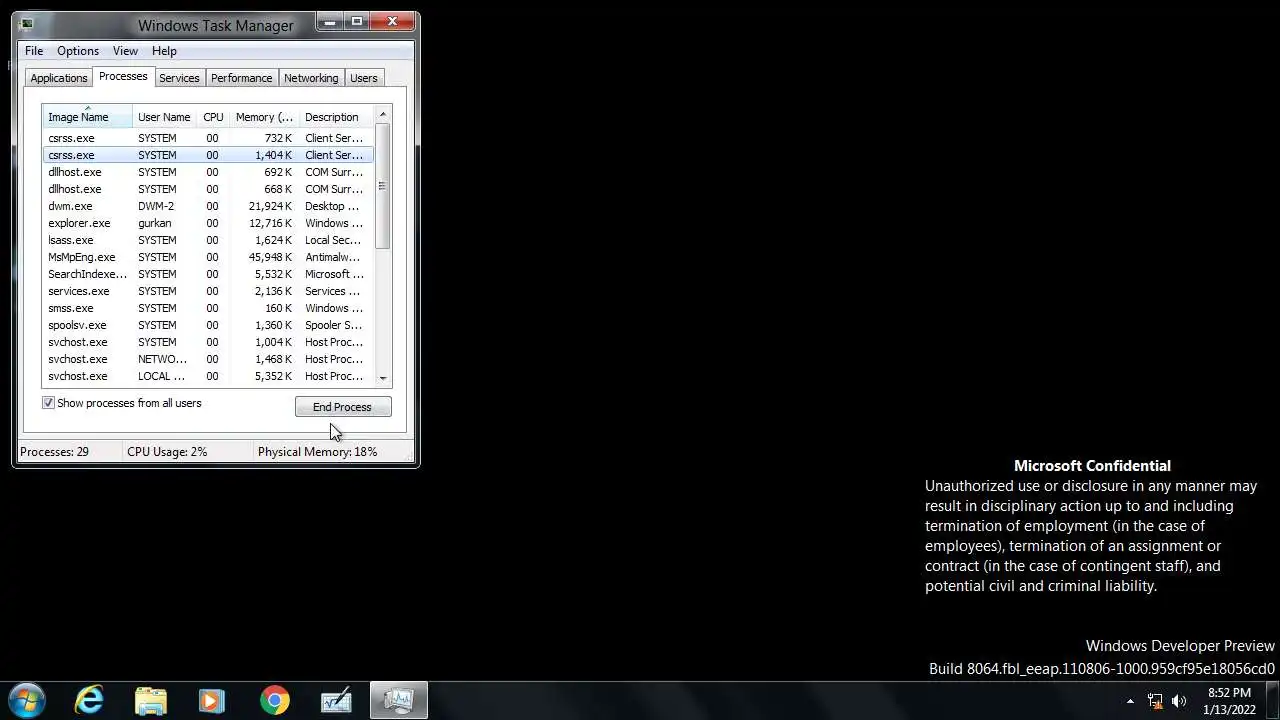Image resolution: width=1280 pixels, height=720 pixels.
Task: Open File Explorer from the taskbar
Action: point(150,700)
